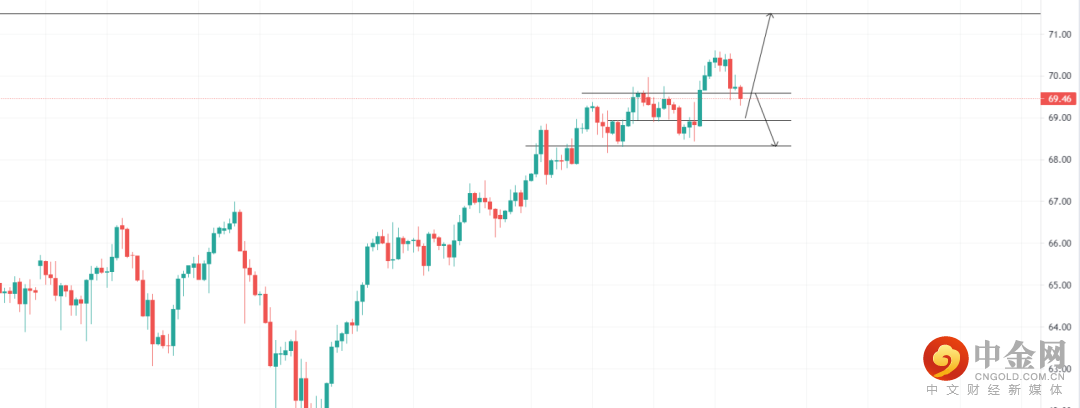Click the 69.00 price axis label

tap(1059, 118)
